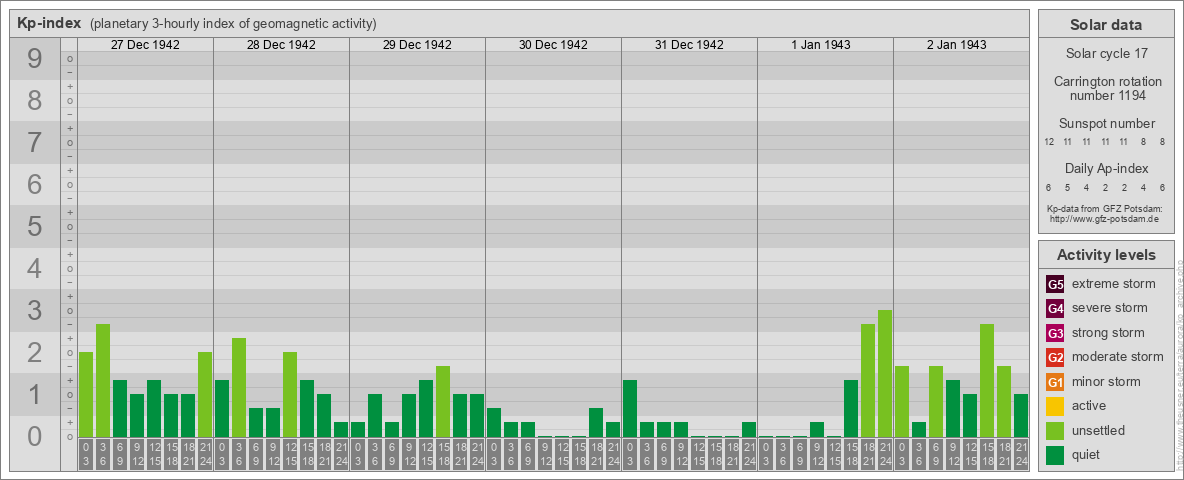Click the G2 moderate storm badge
The image size is (1184, 480).
[1055, 357]
